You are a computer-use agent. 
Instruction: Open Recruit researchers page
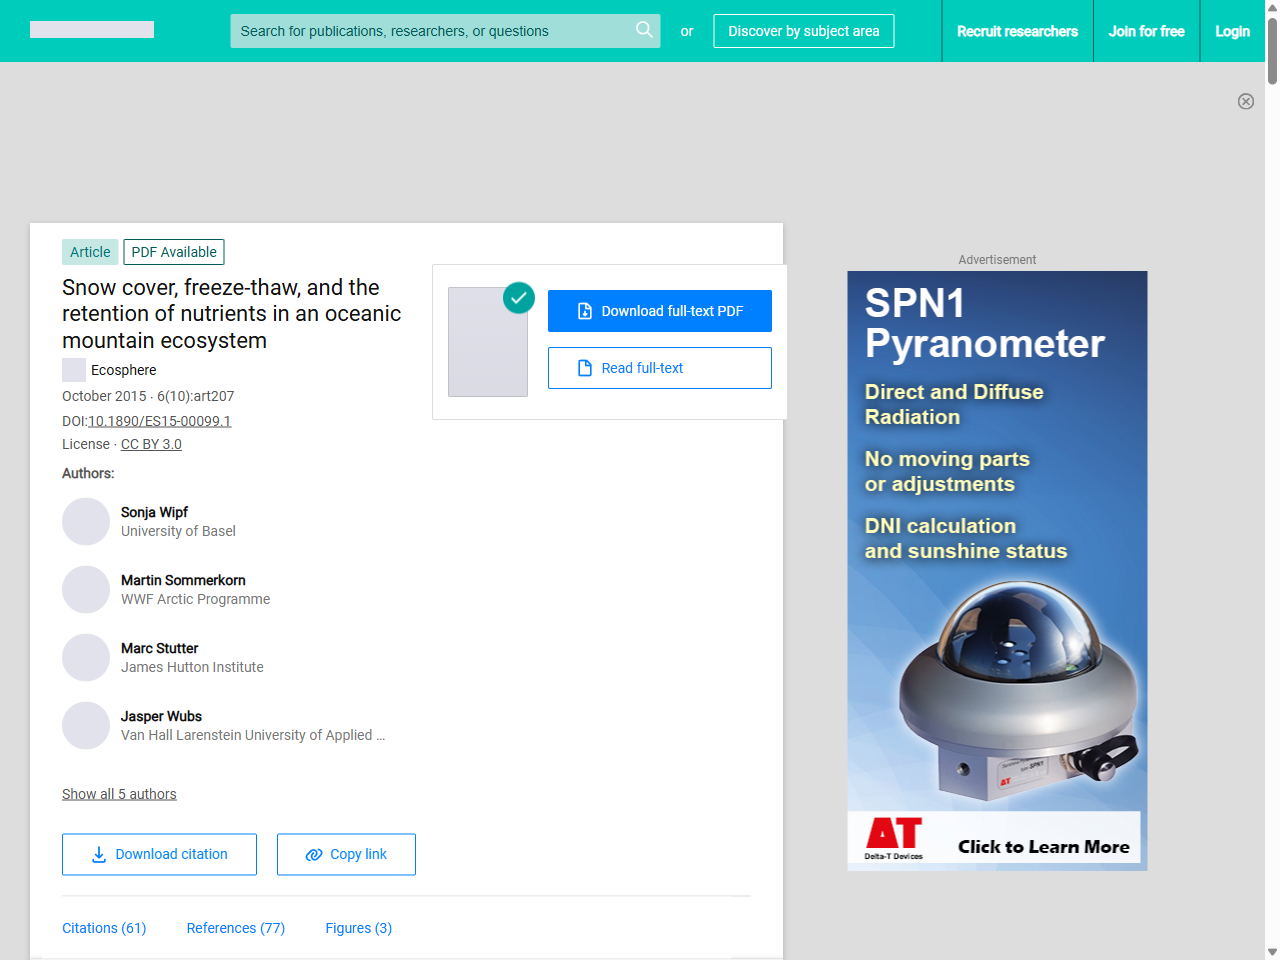(x=1017, y=31)
